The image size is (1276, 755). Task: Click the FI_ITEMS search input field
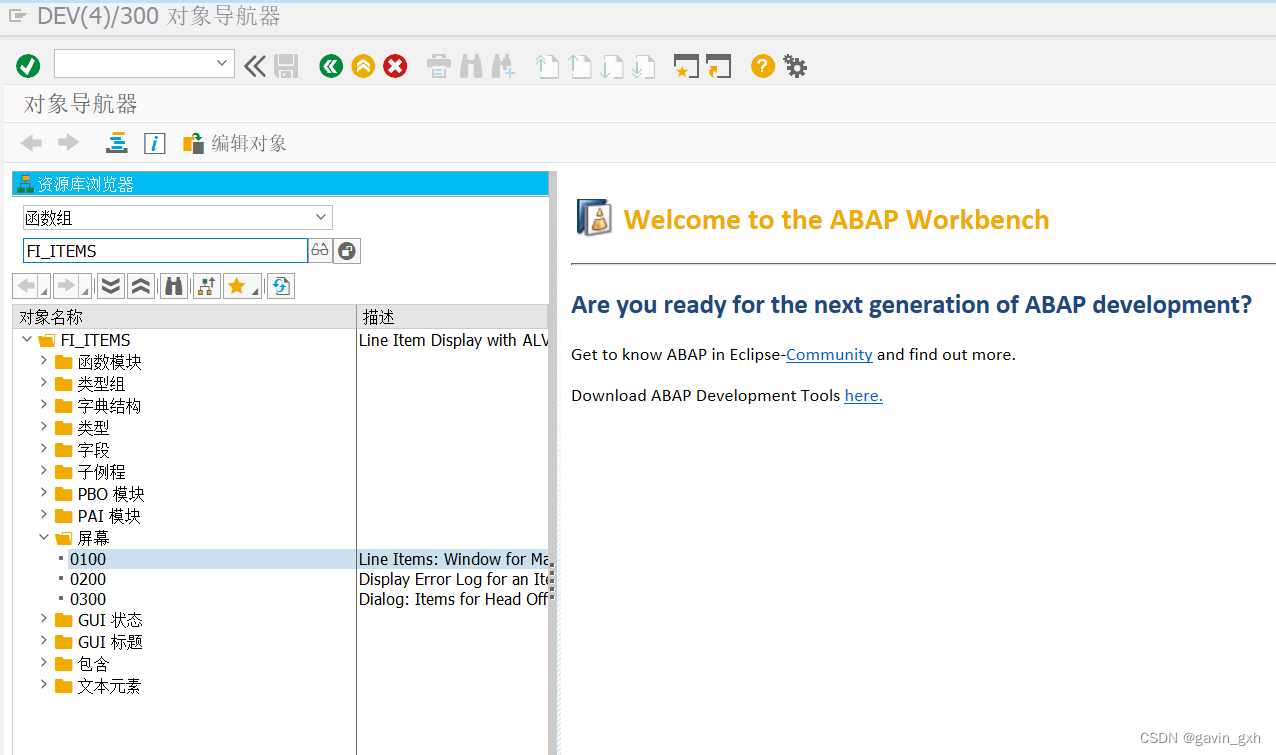tap(165, 250)
